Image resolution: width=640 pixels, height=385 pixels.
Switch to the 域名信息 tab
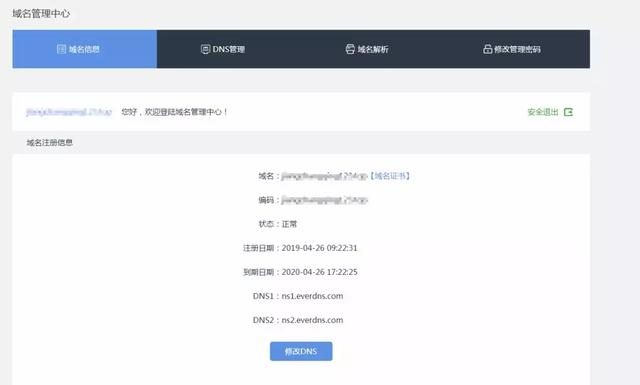click(84, 49)
